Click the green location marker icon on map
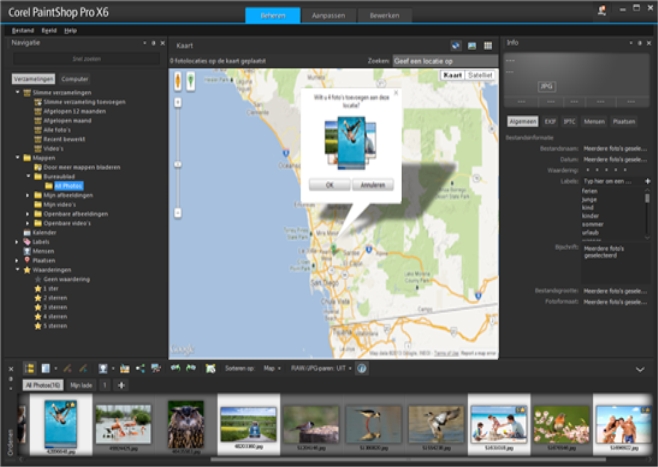The width and height of the screenshot is (658, 467). [x=190, y=79]
